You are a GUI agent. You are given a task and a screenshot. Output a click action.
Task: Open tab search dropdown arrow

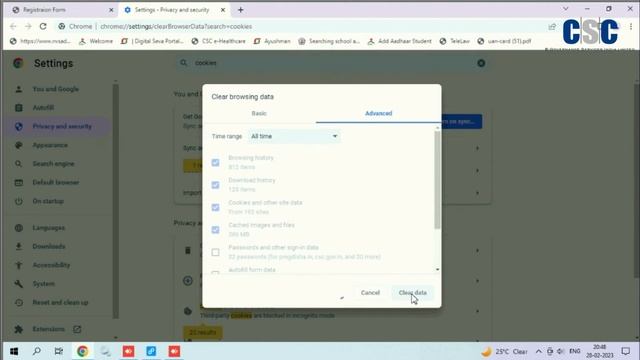[x=565, y=9]
